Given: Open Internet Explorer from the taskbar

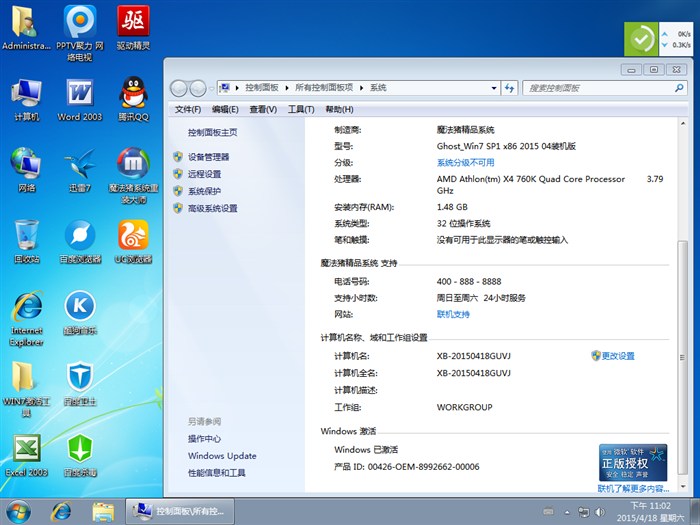Looking at the screenshot, I should [x=61, y=512].
